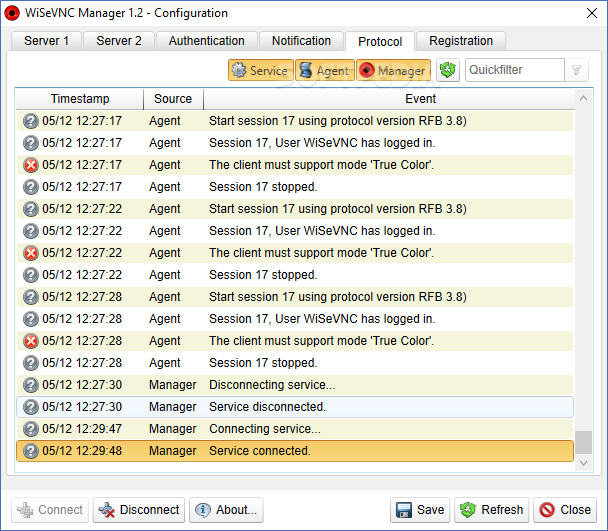This screenshot has height=531, width=608.
Task: Click the Close button at bottom
Action: click(x=565, y=510)
